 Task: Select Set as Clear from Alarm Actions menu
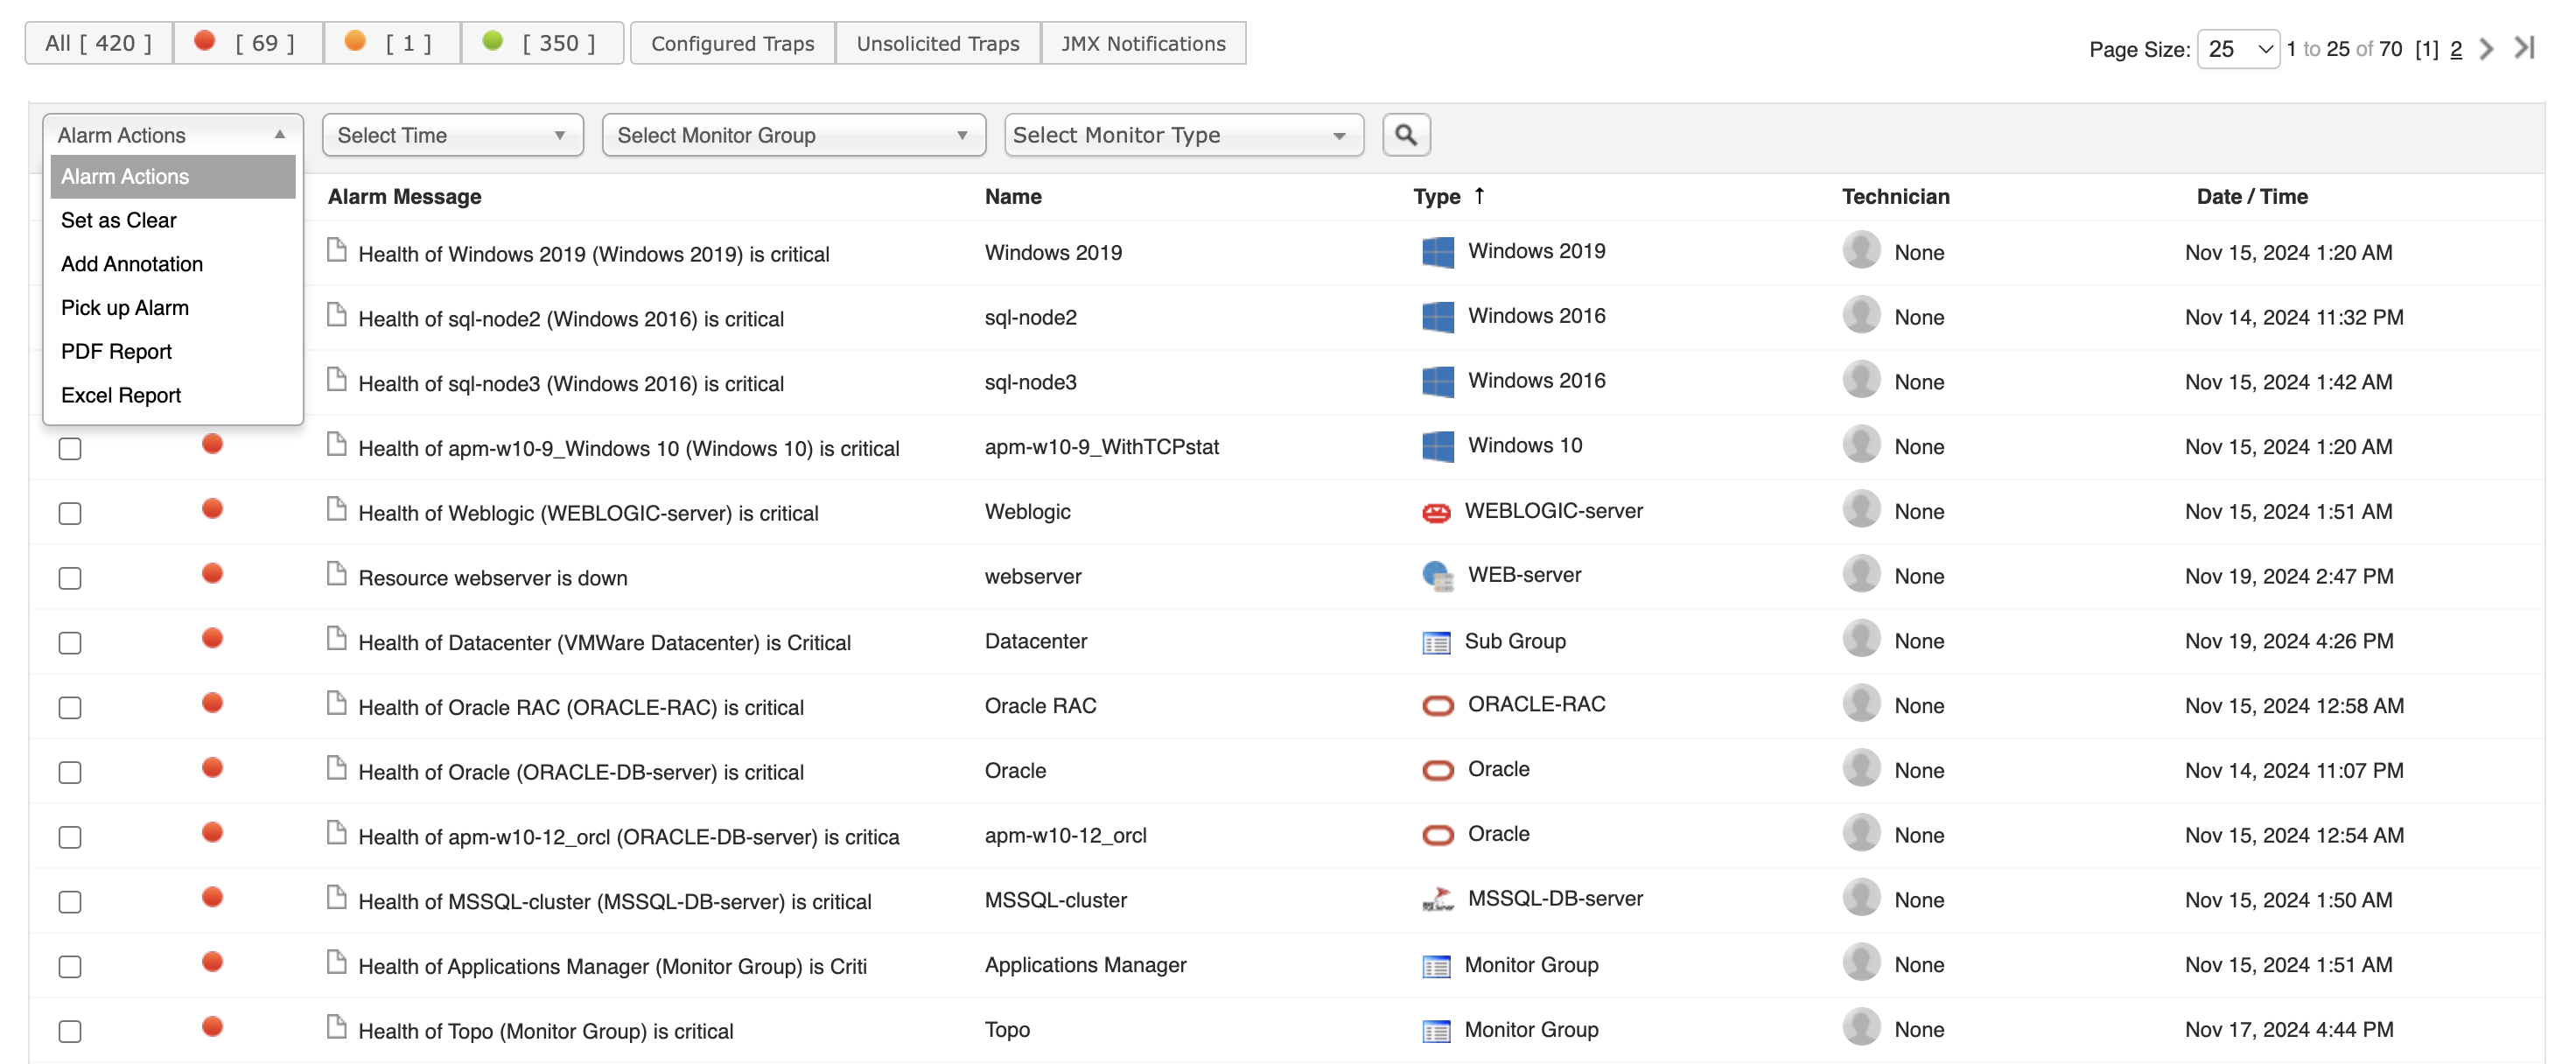click(118, 220)
